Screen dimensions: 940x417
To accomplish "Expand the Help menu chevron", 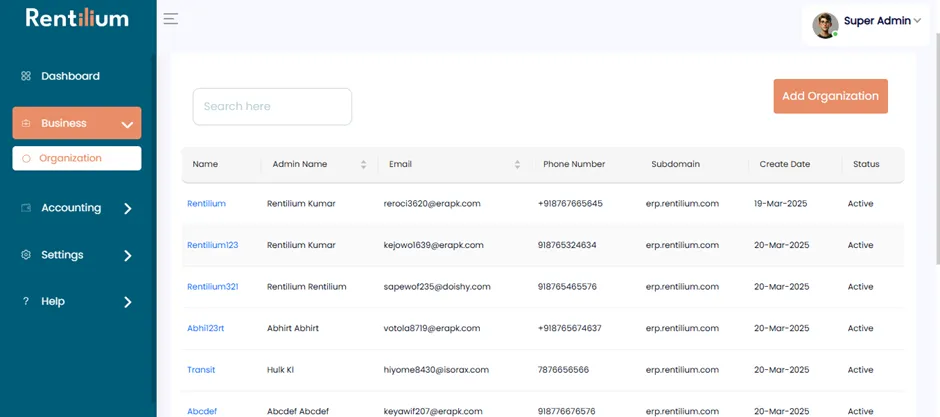I will [x=128, y=302].
